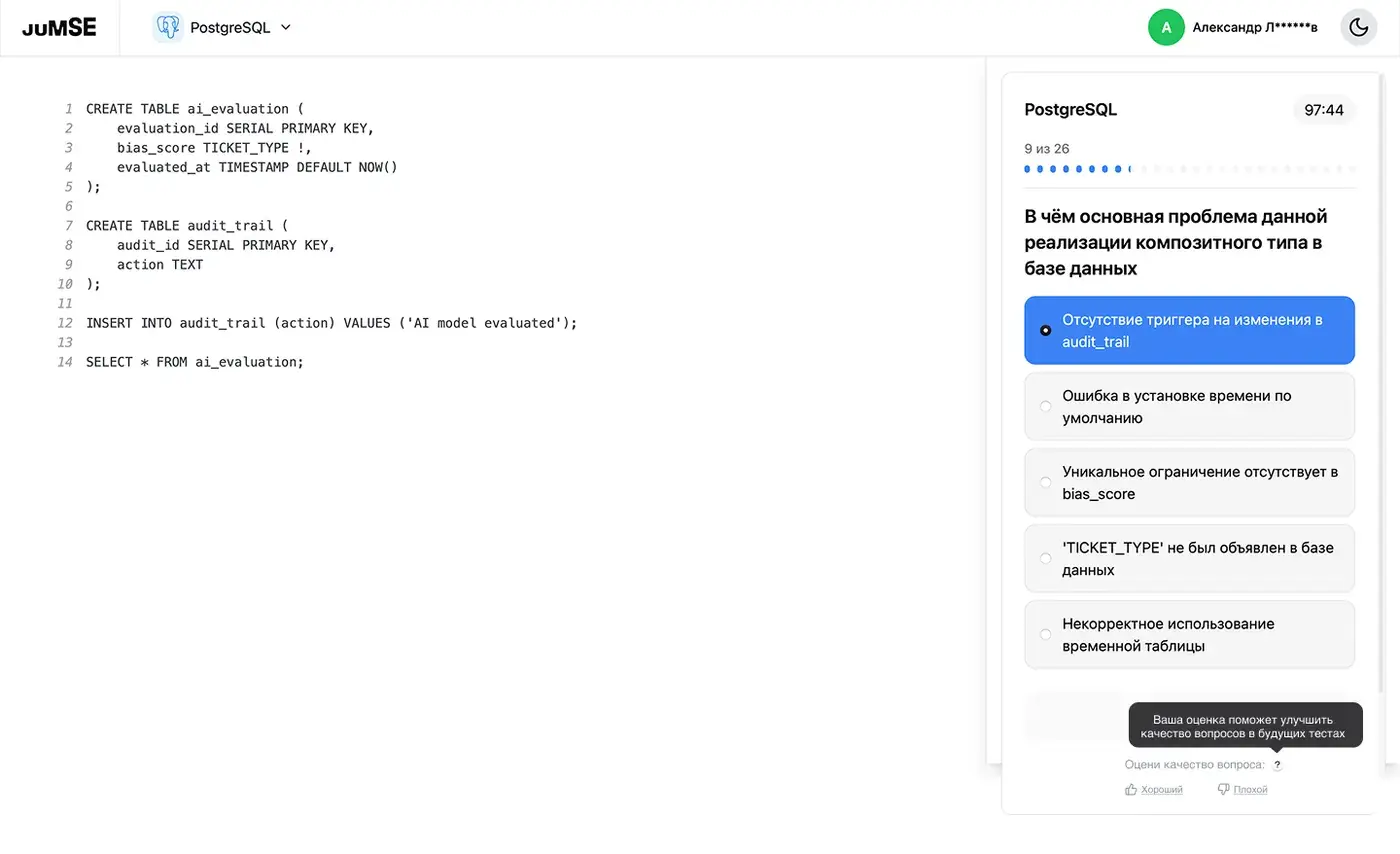Click code line 'action TEXT'
The height and width of the screenshot is (854, 1400).
coord(160,265)
